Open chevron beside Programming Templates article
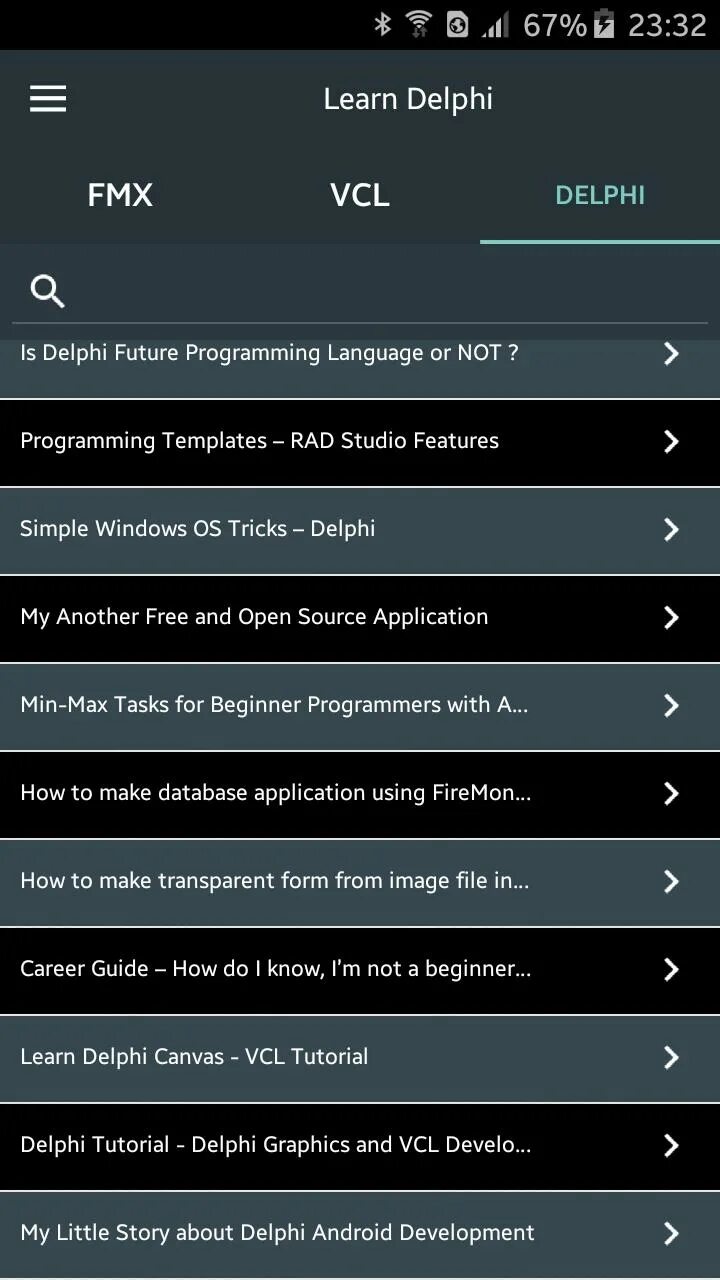 (671, 441)
